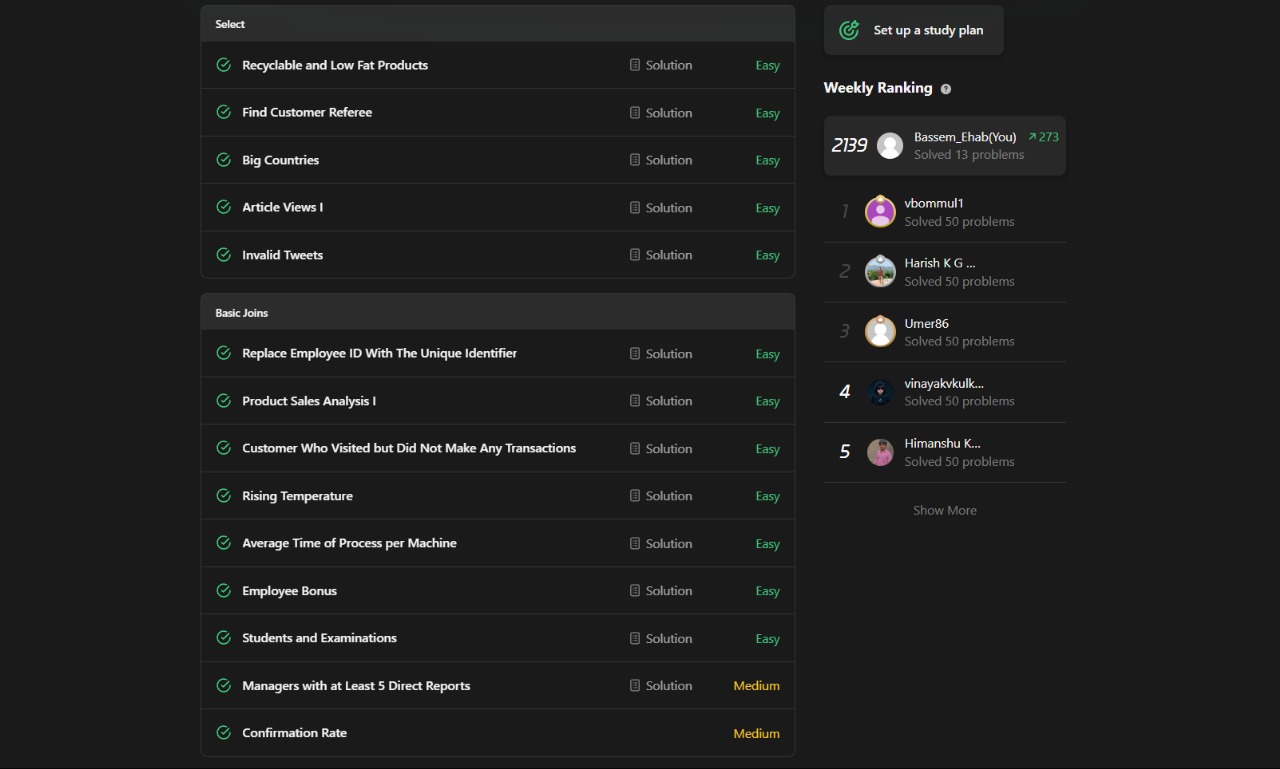
Task: Open Solution for Product Sales Analysis I
Action: [x=661, y=401]
